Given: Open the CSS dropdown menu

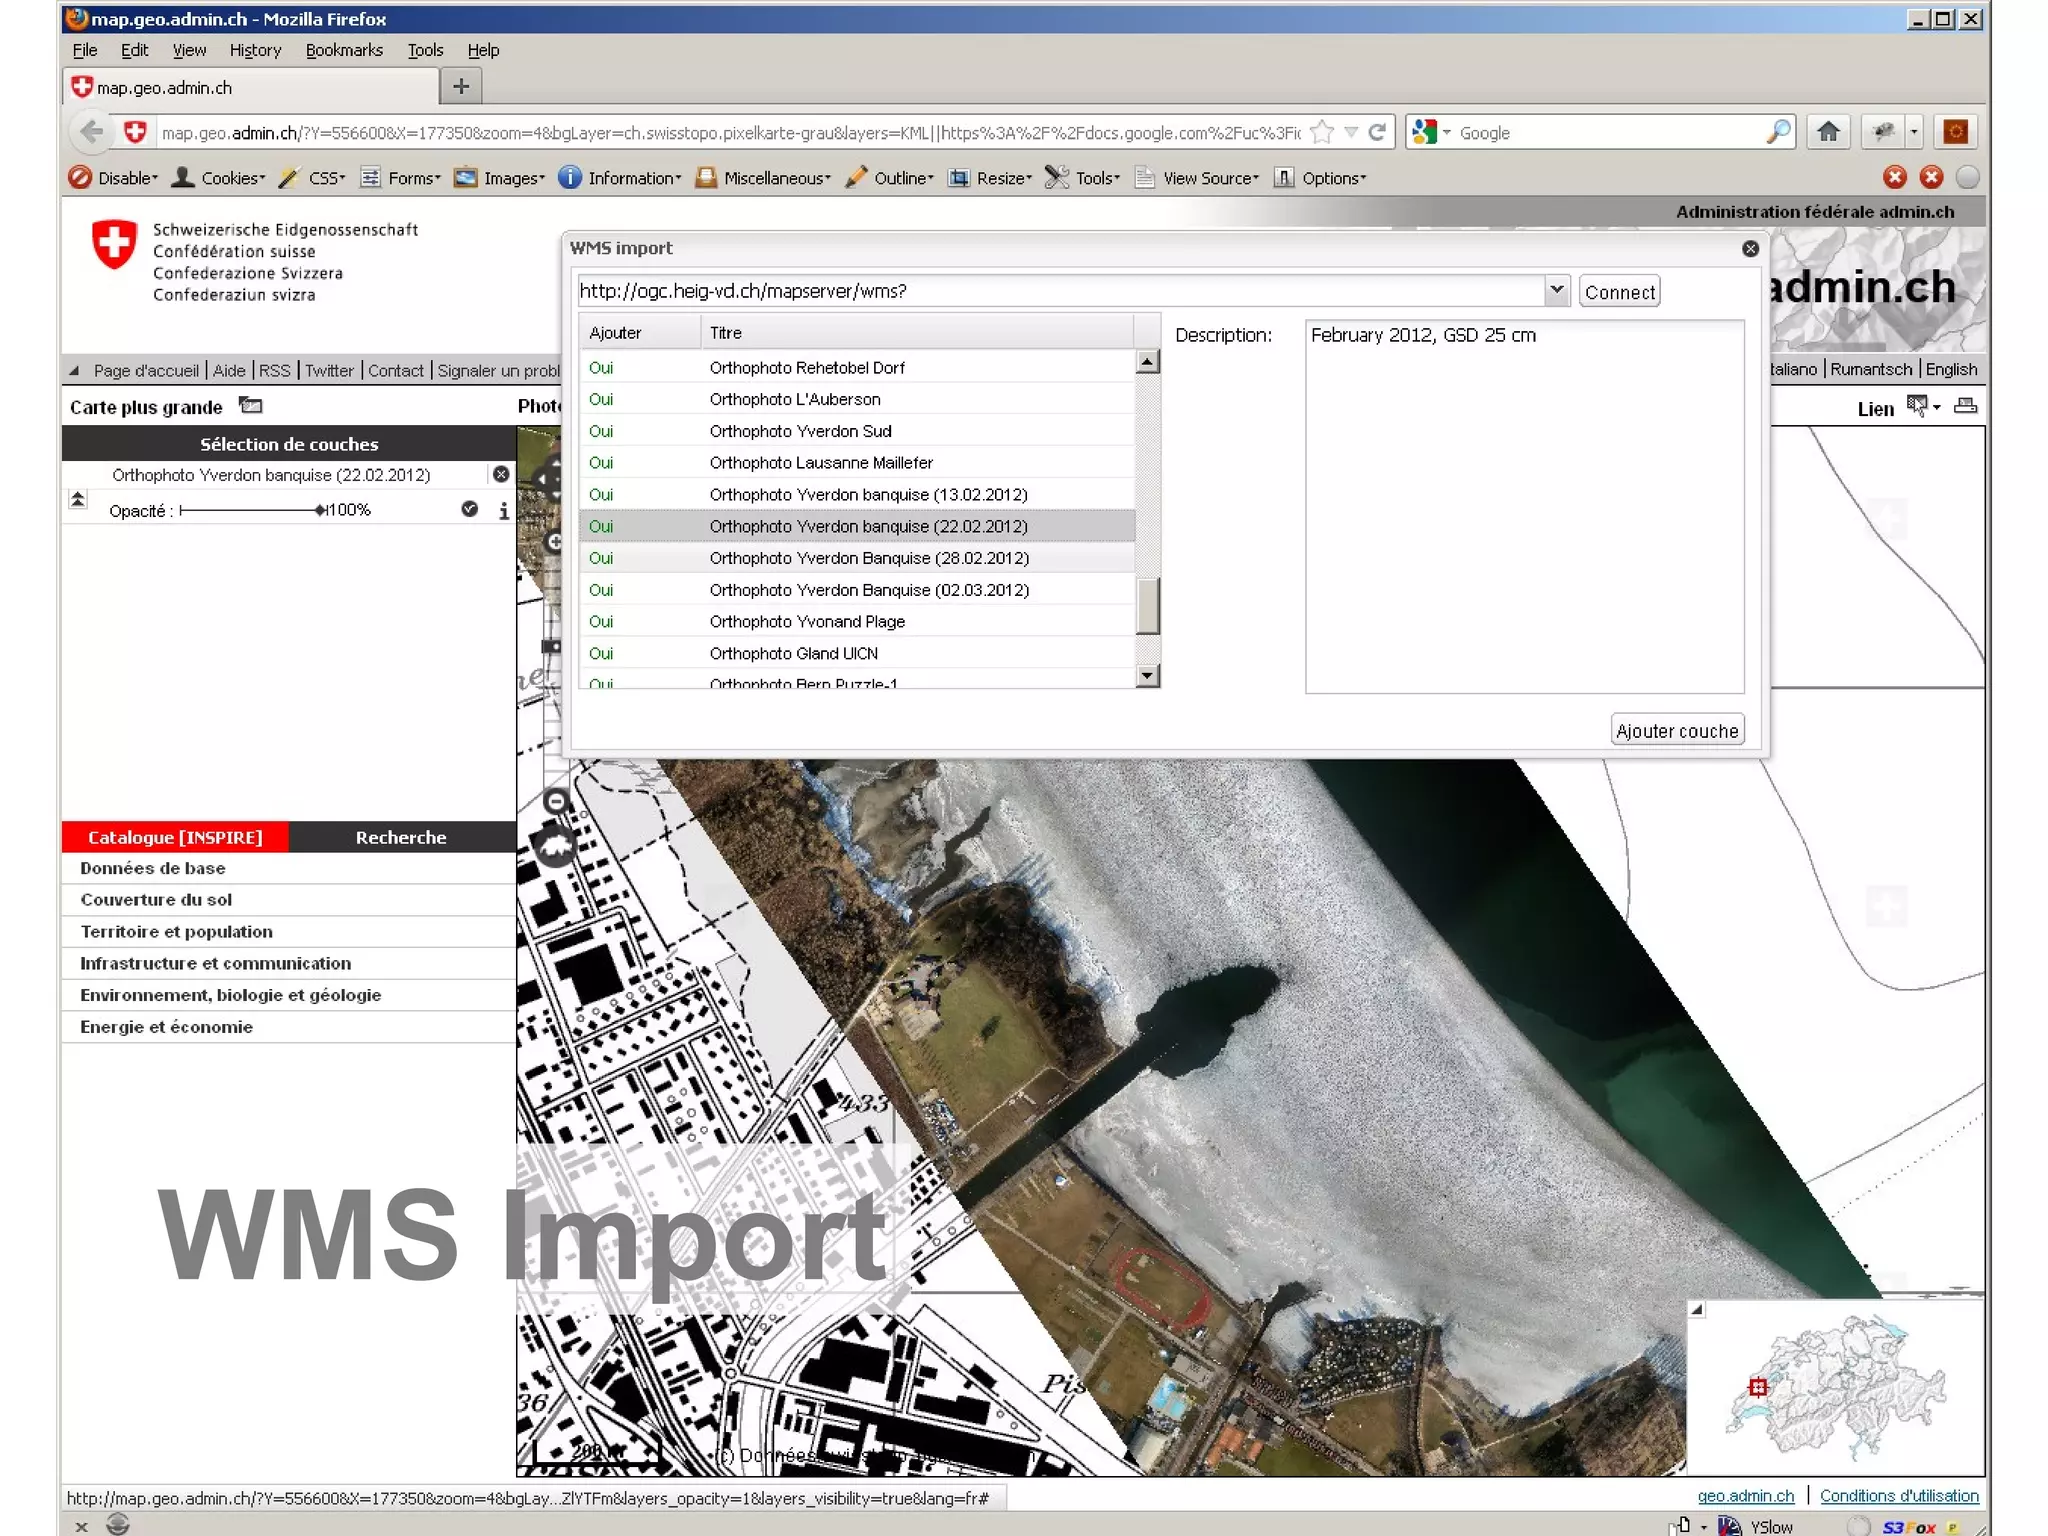Looking at the screenshot, I should 312,178.
